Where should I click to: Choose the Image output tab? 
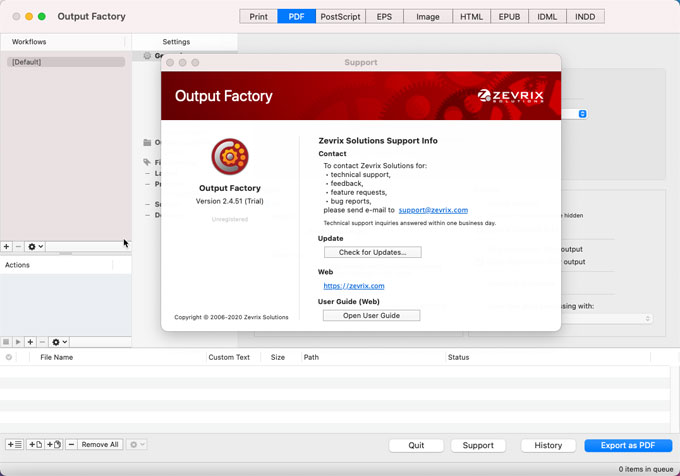click(x=428, y=16)
